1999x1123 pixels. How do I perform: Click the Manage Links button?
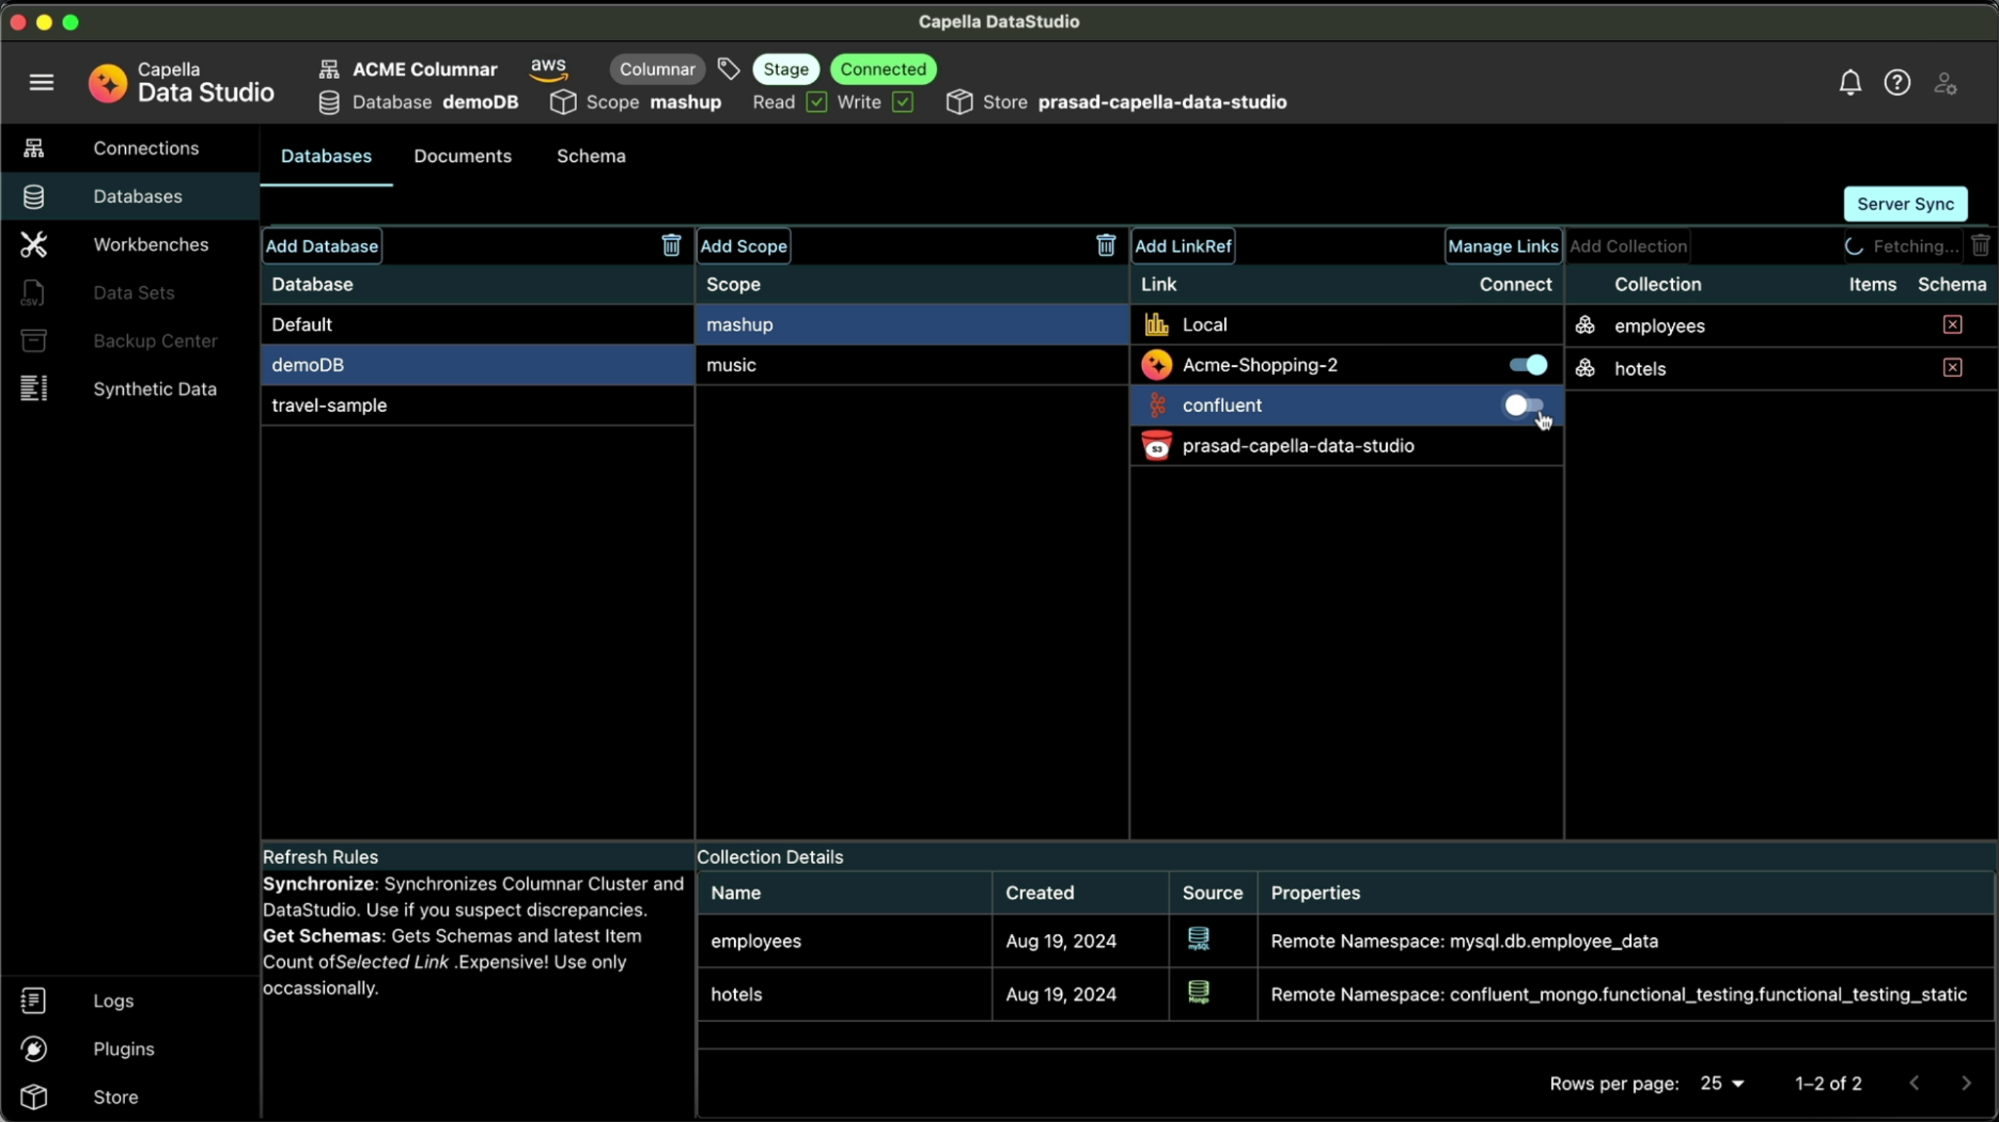pyautogui.click(x=1503, y=246)
